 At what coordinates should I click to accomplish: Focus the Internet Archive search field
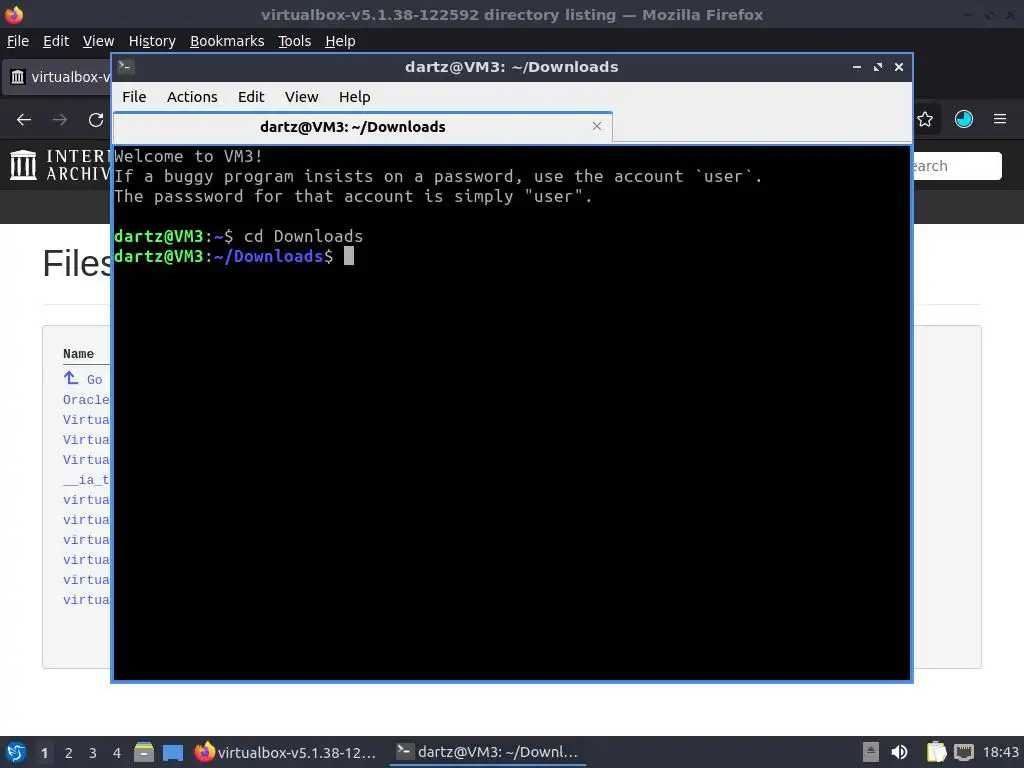click(x=957, y=166)
